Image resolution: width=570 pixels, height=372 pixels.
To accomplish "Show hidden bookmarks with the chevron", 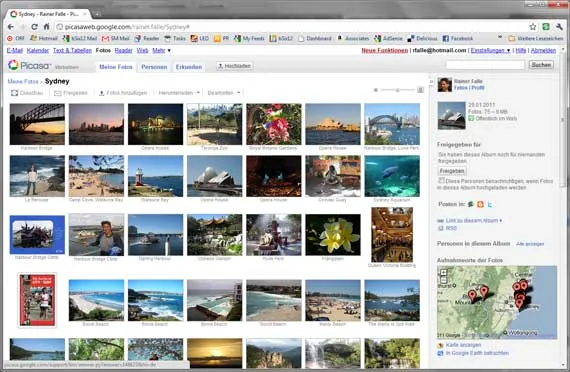I will point(500,37).
